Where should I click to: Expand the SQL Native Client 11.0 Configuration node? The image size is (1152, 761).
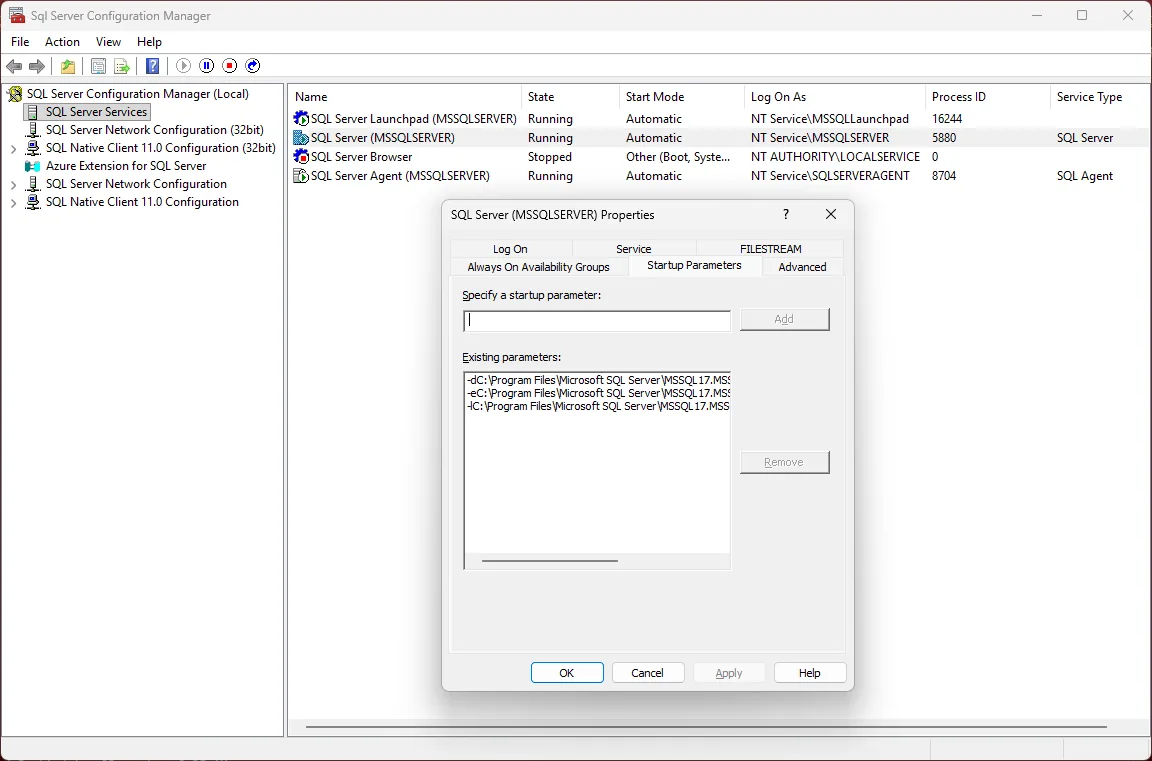pyautogui.click(x=12, y=203)
